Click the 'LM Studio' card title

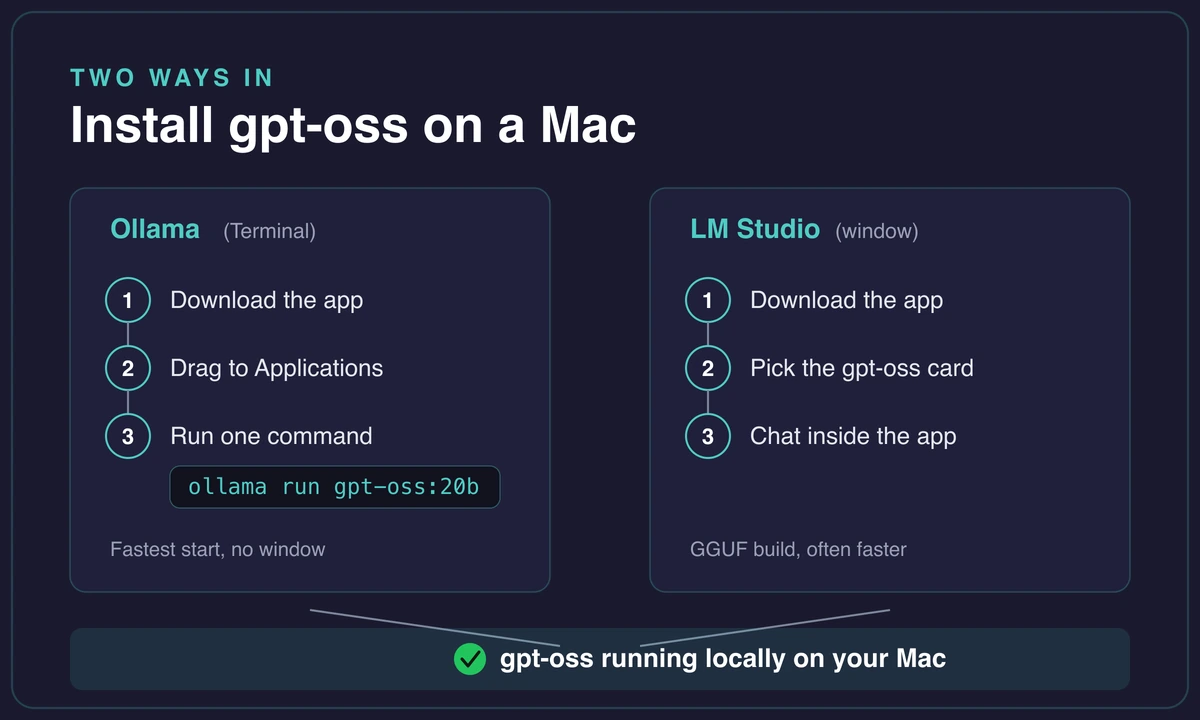click(x=755, y=229)
